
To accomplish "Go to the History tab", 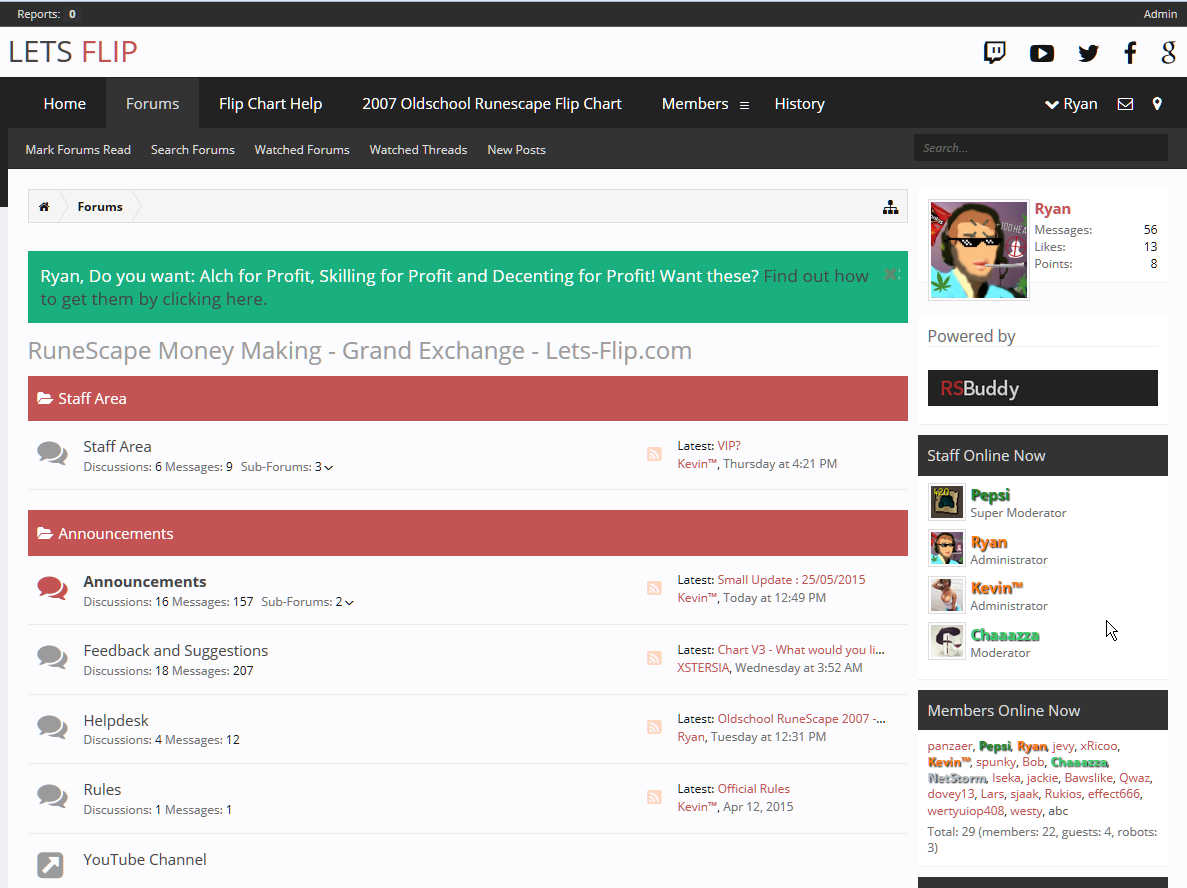I will pyautogui.click(x=799, y=104).
